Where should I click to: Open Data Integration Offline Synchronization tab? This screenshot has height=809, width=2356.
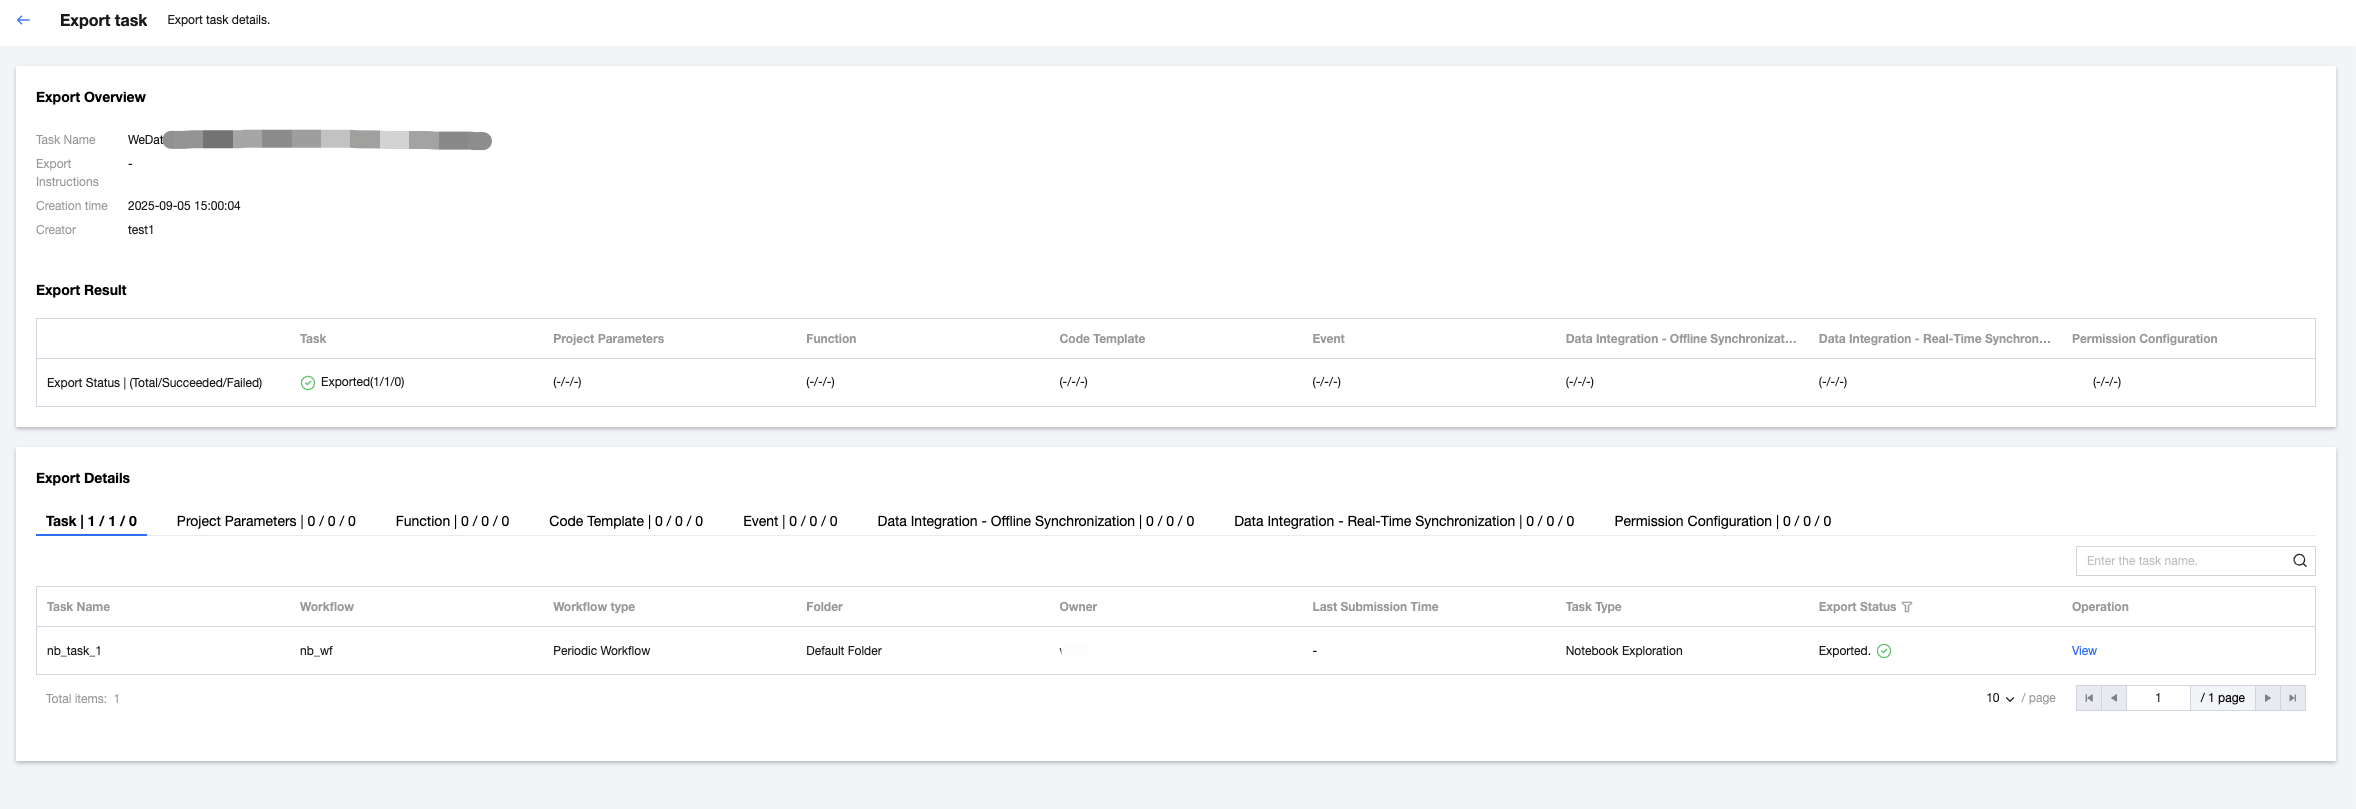pos(1035,521)
